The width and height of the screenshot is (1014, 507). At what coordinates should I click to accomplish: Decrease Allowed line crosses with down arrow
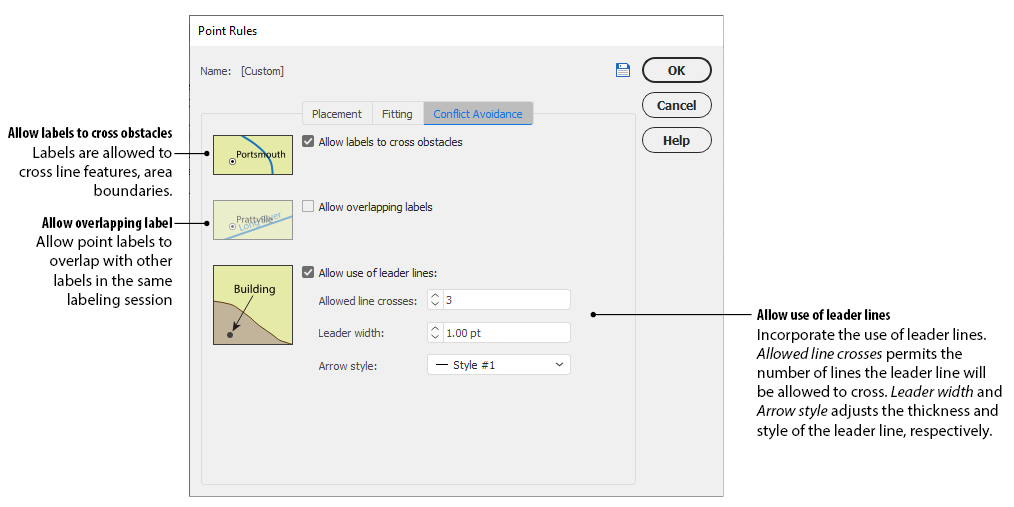pos(435,304)
